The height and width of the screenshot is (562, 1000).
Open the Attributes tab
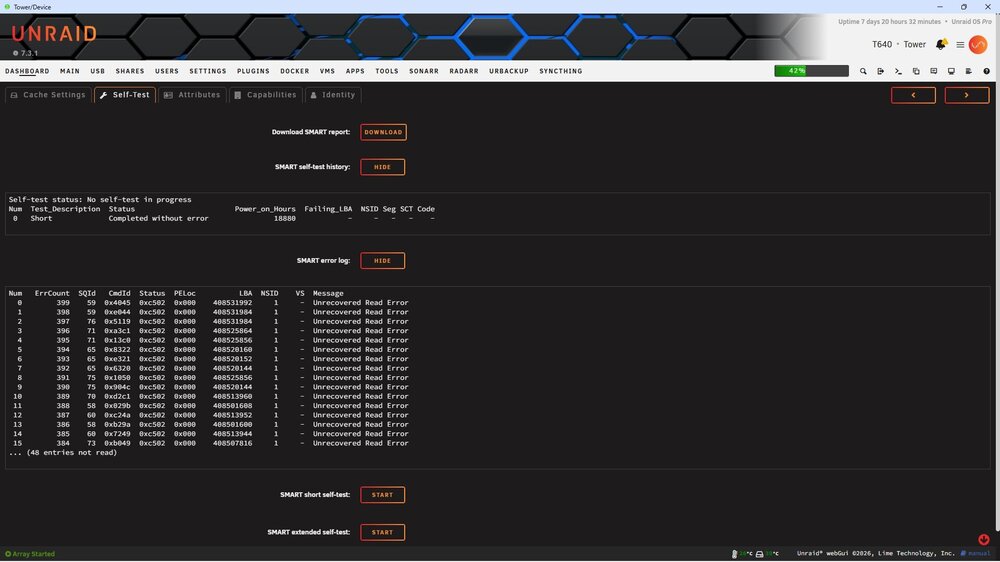point(192,95)
